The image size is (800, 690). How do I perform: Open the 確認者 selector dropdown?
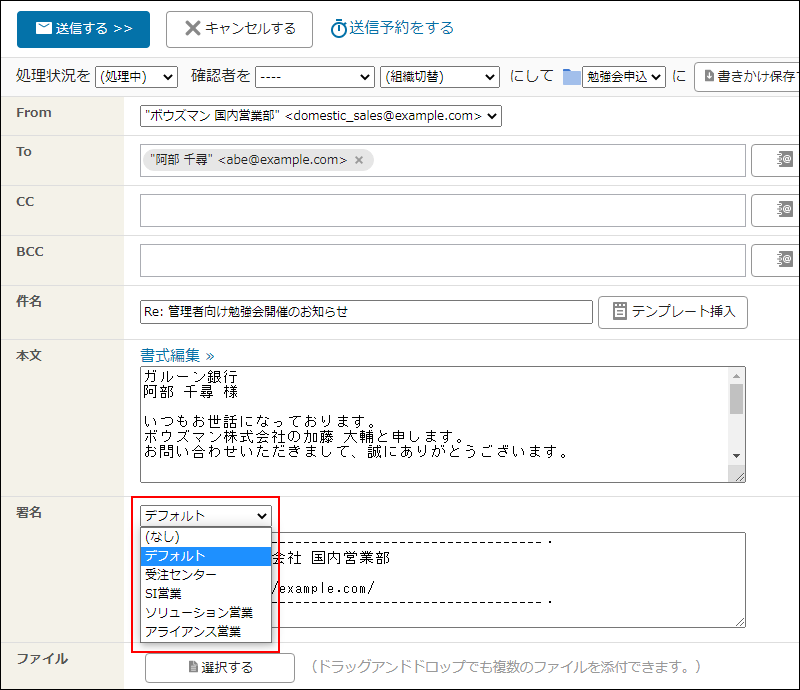(314, 75)
